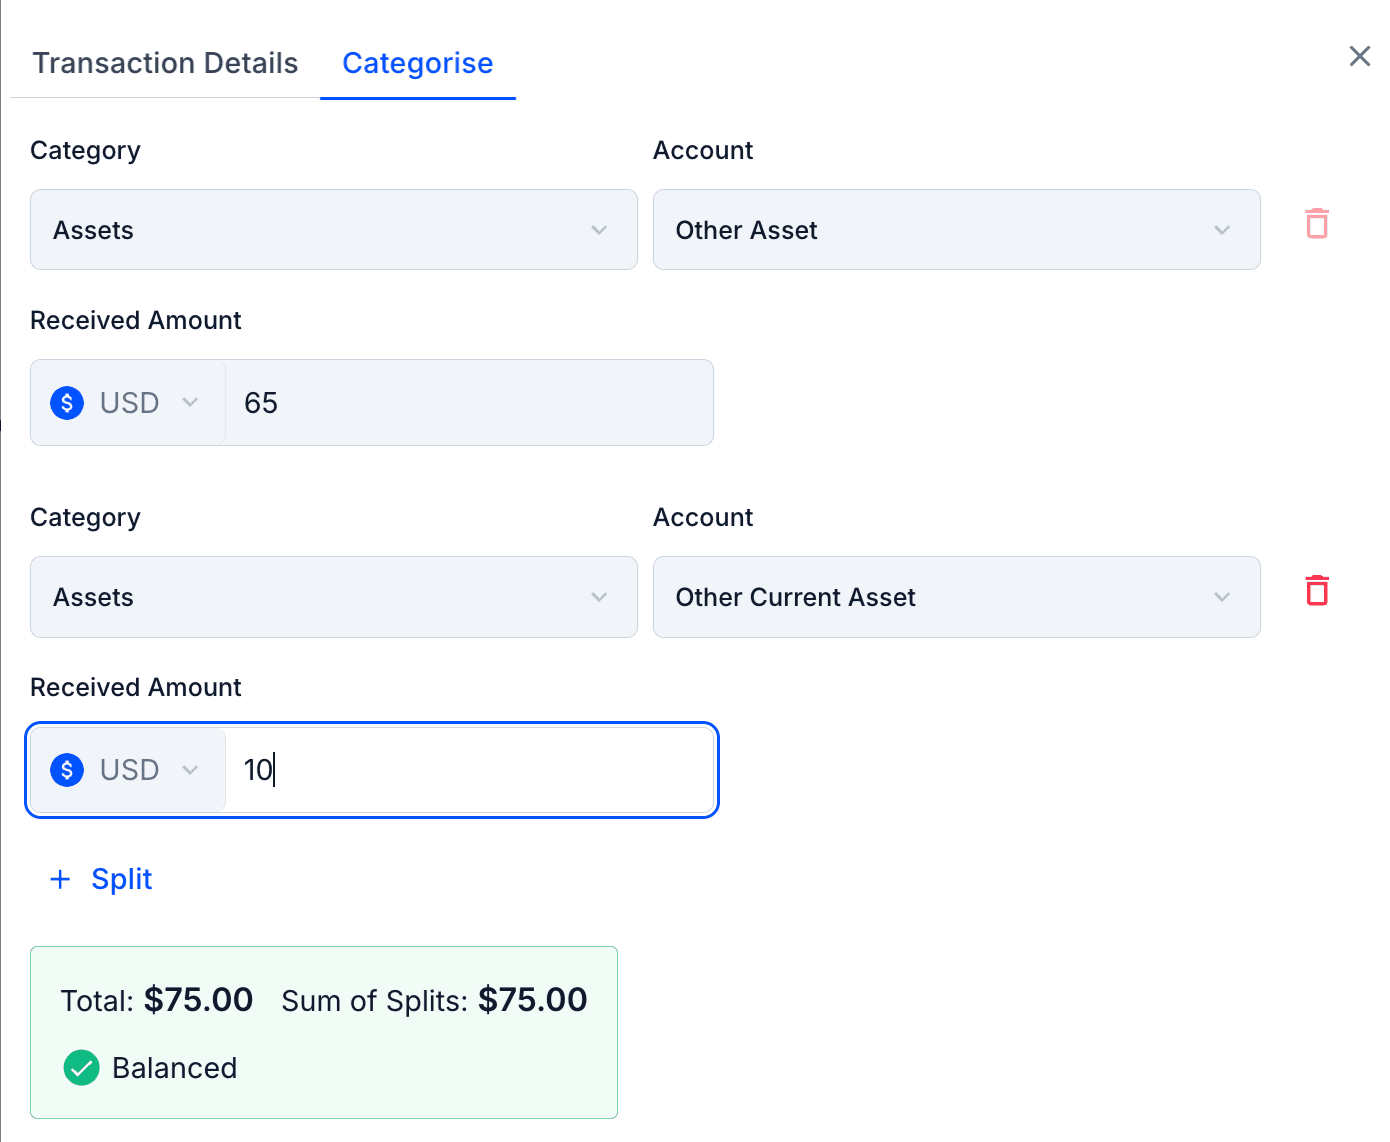1390x1142 pixels.
Task: Close the categorise panel with X
Action: click(1359, 56)
